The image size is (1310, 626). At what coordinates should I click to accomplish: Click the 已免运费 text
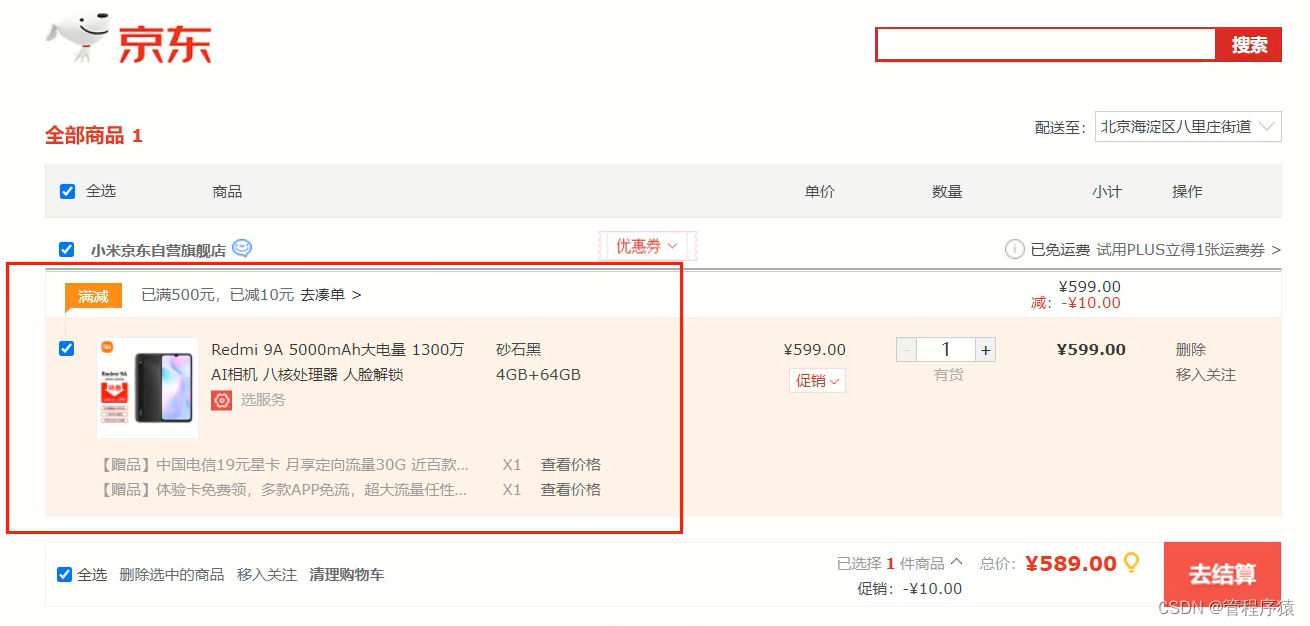pyautogui.click(x=1060, y=249)
